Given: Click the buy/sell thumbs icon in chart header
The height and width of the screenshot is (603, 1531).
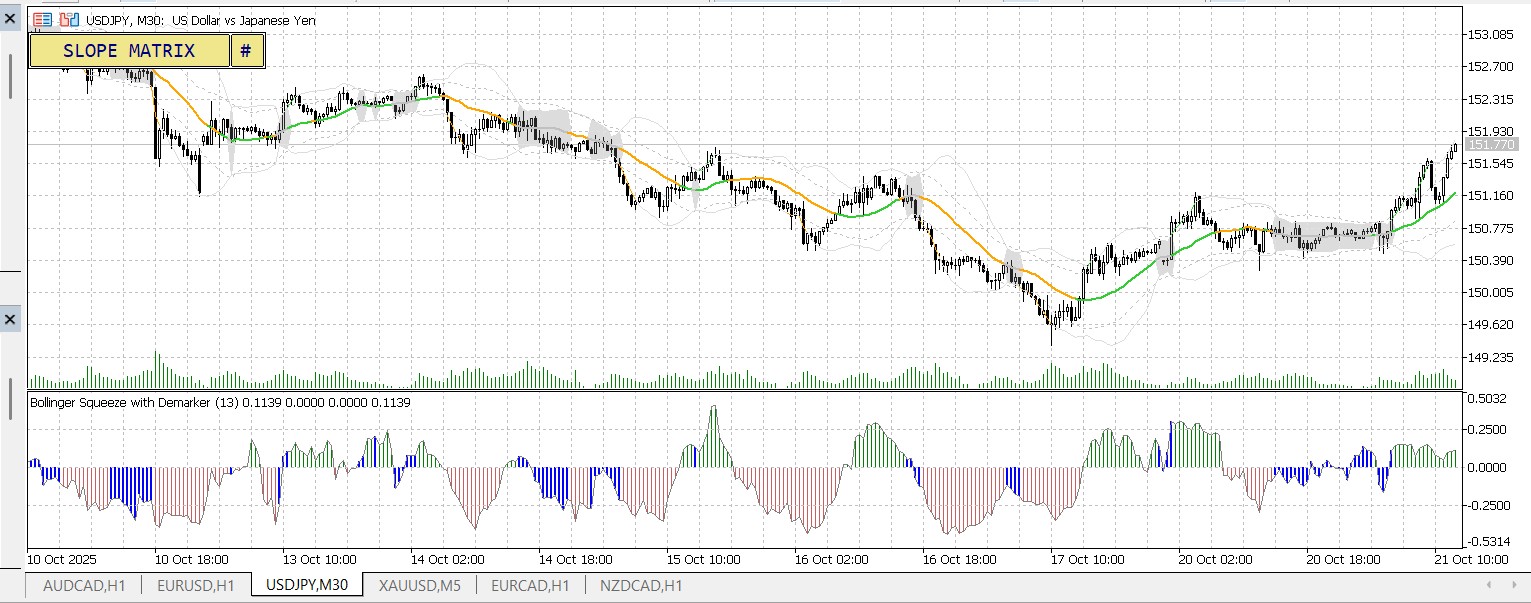Looking at the screenshot, I should pyautogui.click(x=67, y=18).
